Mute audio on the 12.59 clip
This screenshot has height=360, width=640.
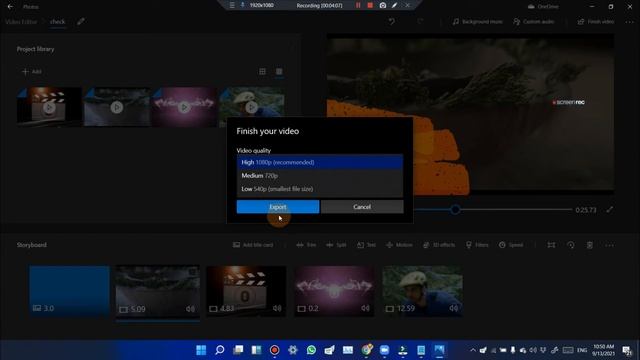tap(453, 308)
